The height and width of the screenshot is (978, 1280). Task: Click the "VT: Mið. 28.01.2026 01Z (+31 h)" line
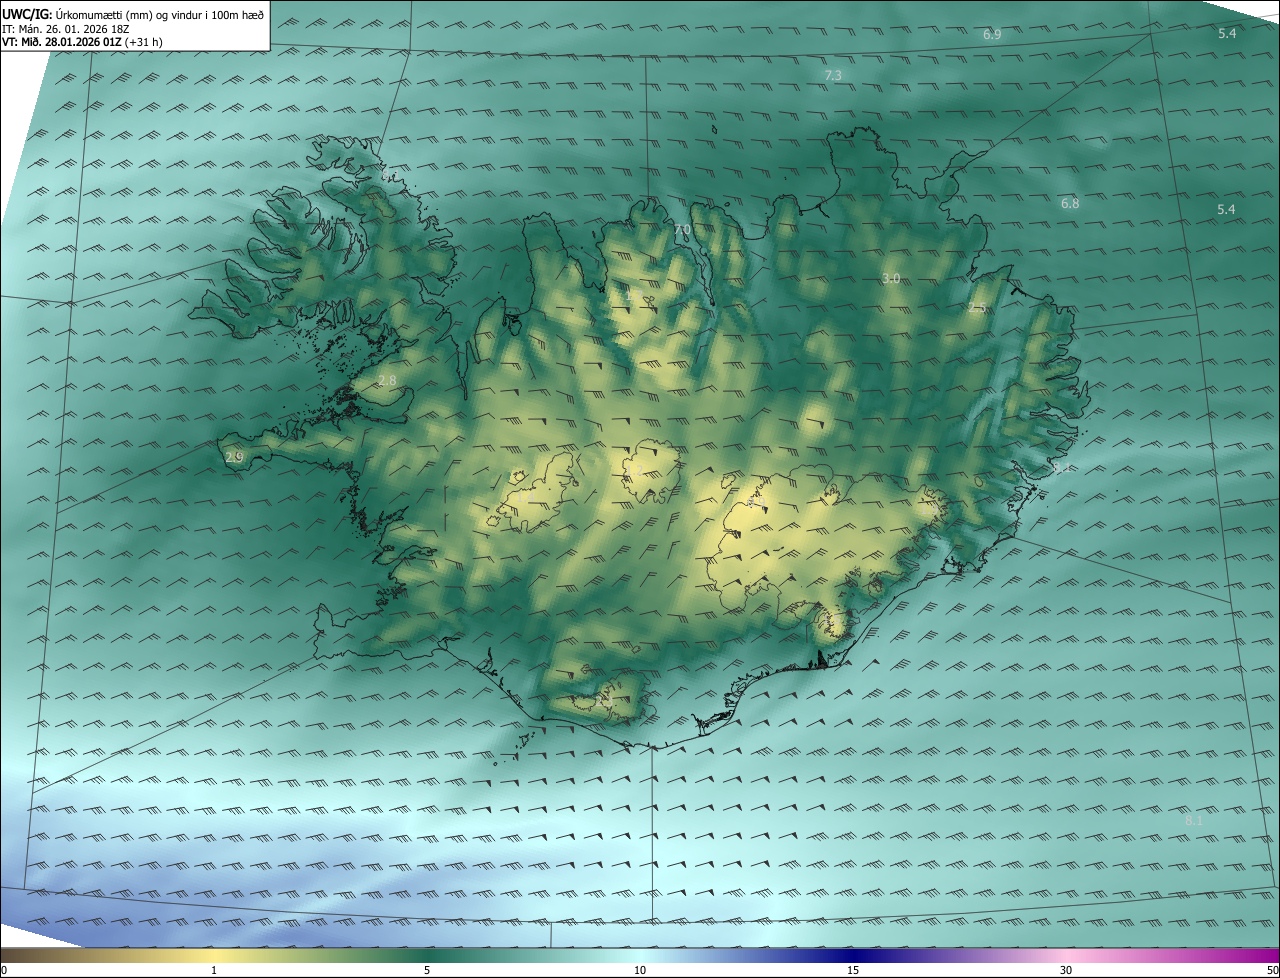click(x=82, y=42)
